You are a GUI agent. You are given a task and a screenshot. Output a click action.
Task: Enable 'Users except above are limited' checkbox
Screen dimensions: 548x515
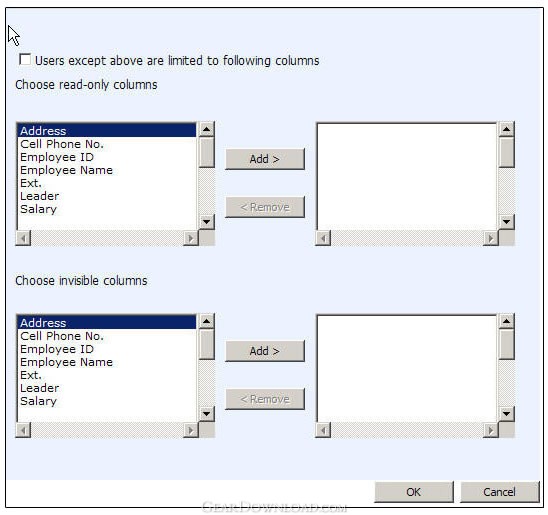point(25,59)
